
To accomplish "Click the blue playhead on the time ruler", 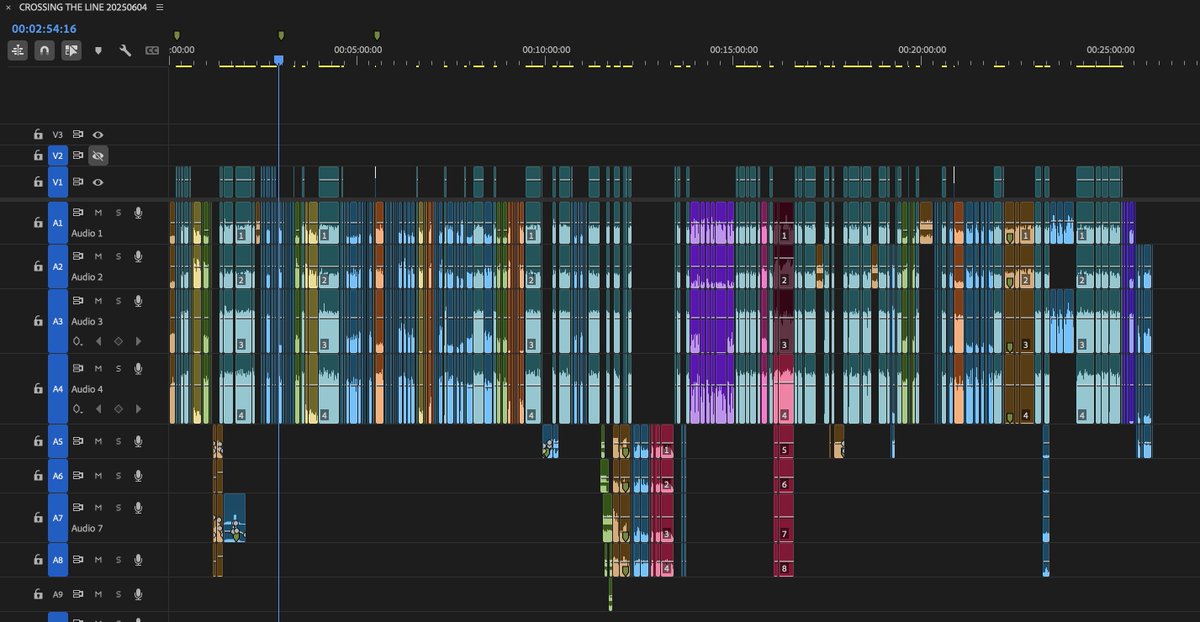I will [278, 59].
